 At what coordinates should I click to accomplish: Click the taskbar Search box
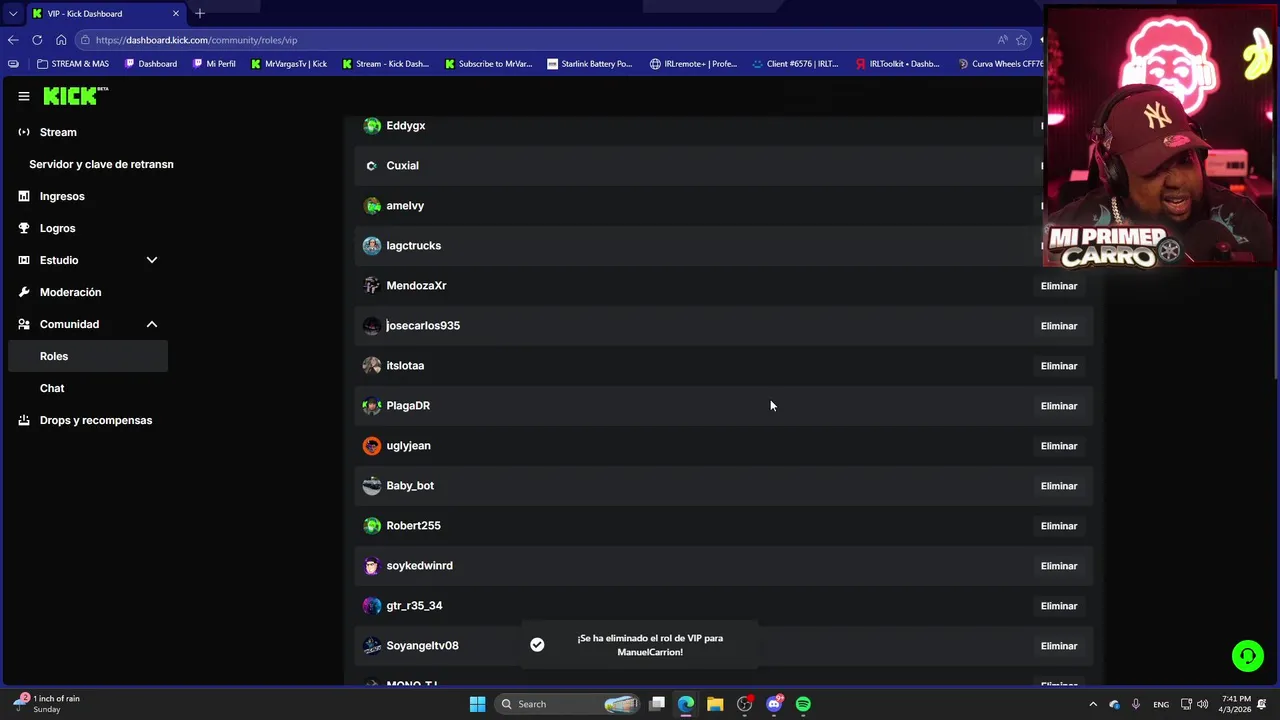click(567, 704)
